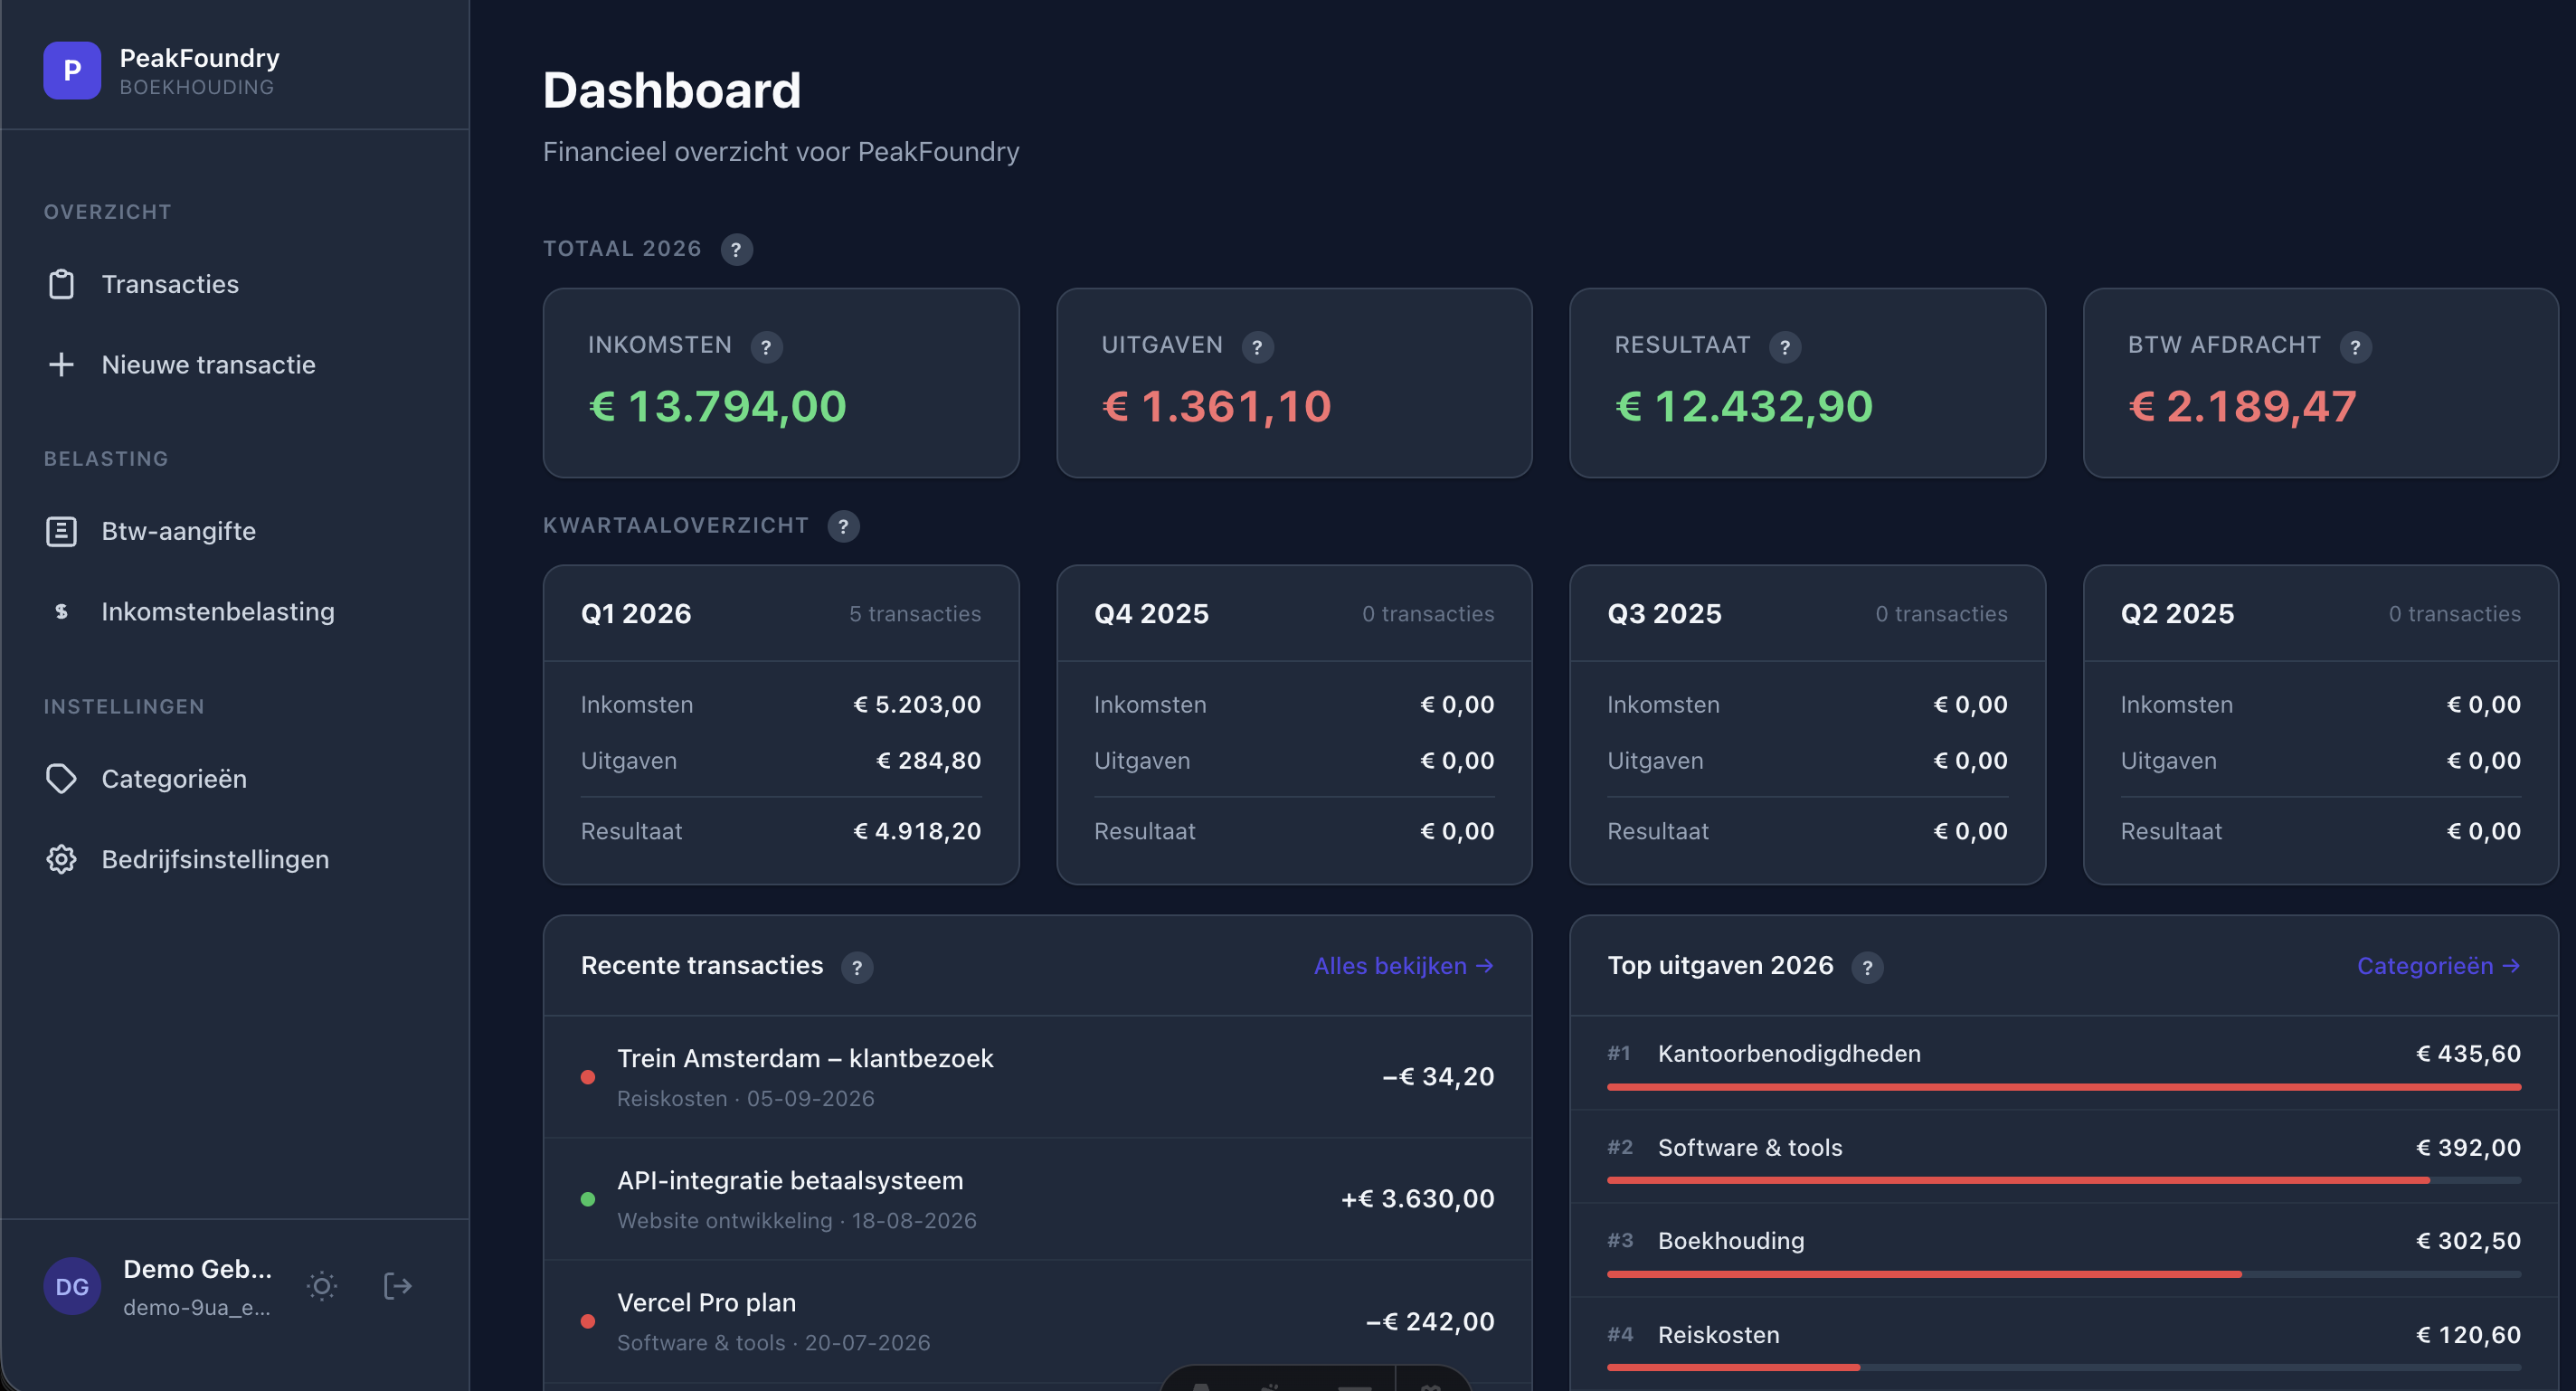
Task: Open help icon beside Recente transacties
Action: [856, 967]
